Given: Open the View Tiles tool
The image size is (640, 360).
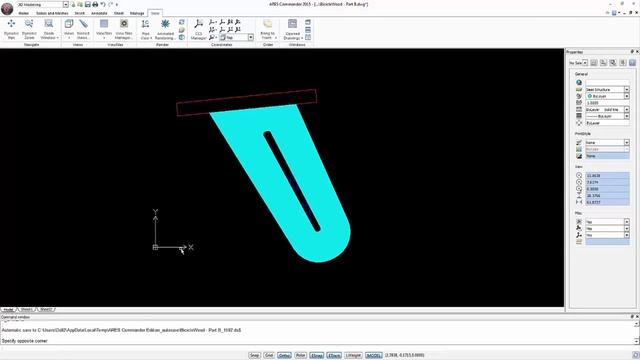Looking at the screenshot, I should click(104, 29).
